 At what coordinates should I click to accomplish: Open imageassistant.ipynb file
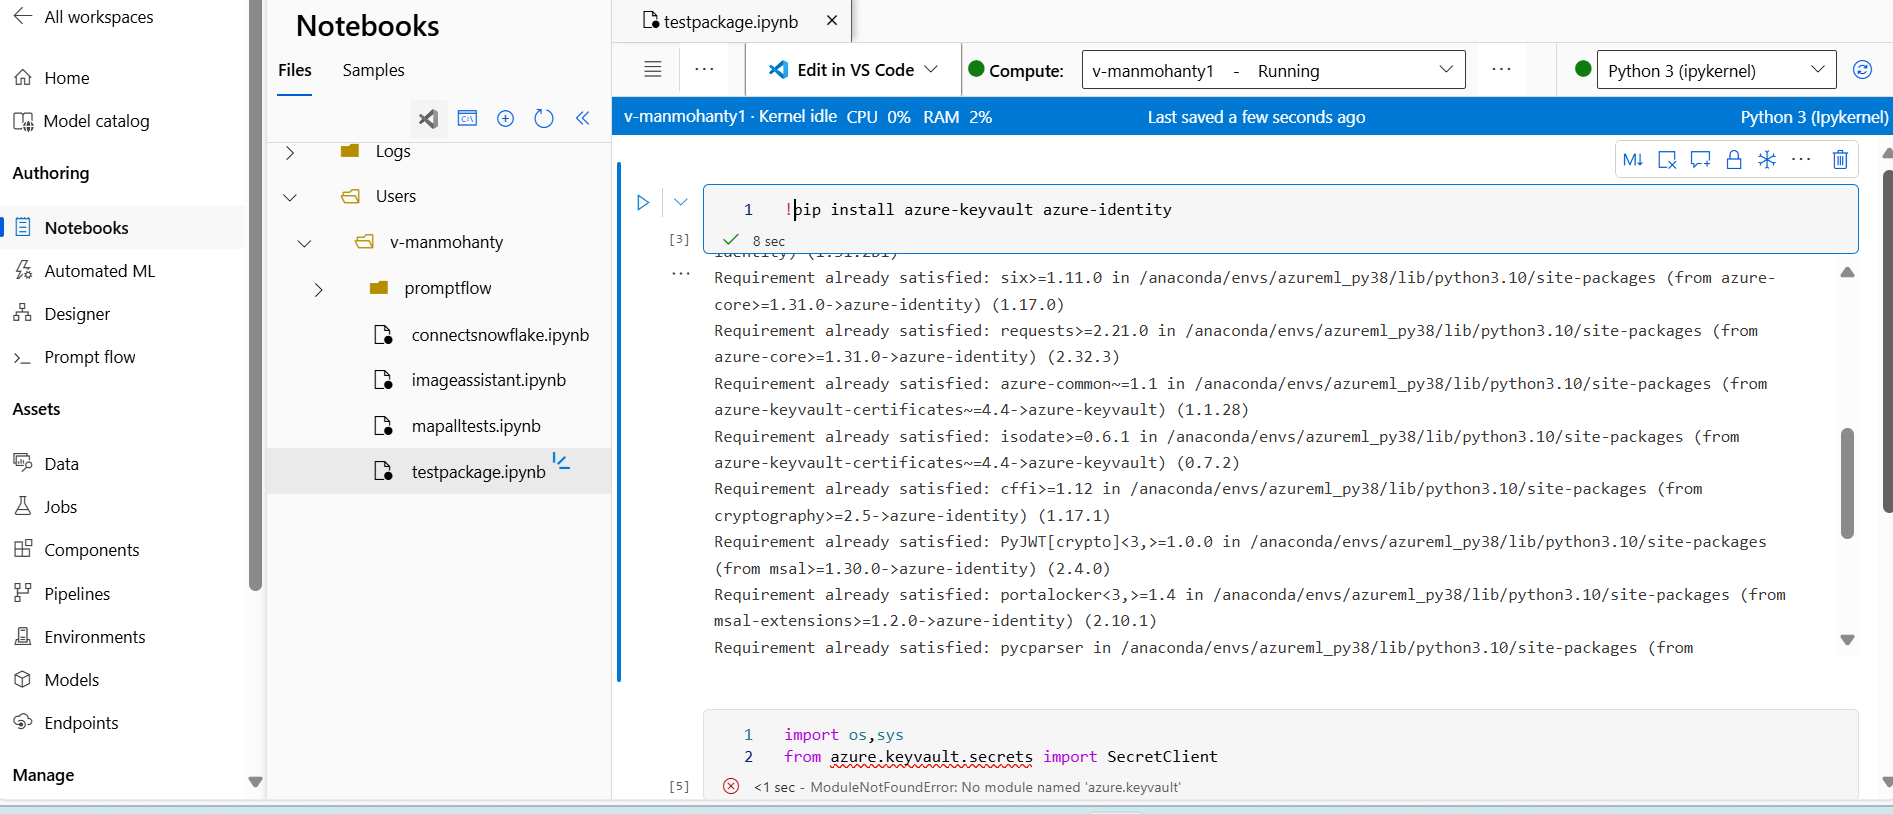488,380
